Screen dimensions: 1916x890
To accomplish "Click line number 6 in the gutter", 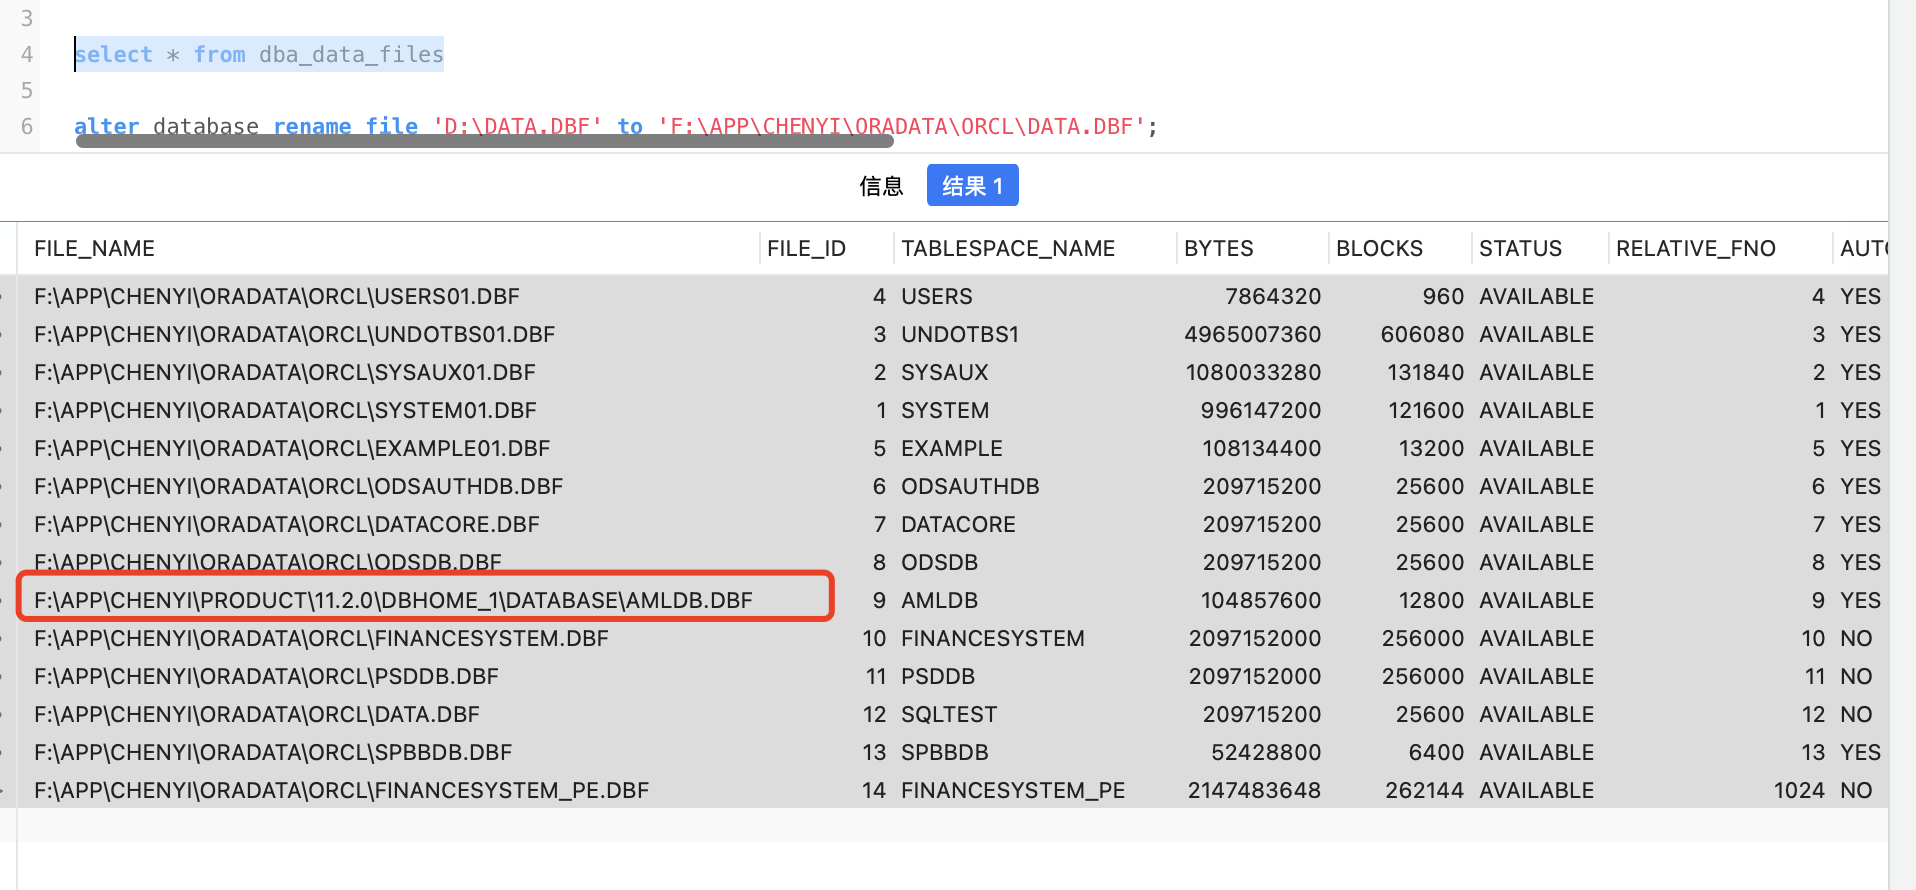I will coord(27,126).
